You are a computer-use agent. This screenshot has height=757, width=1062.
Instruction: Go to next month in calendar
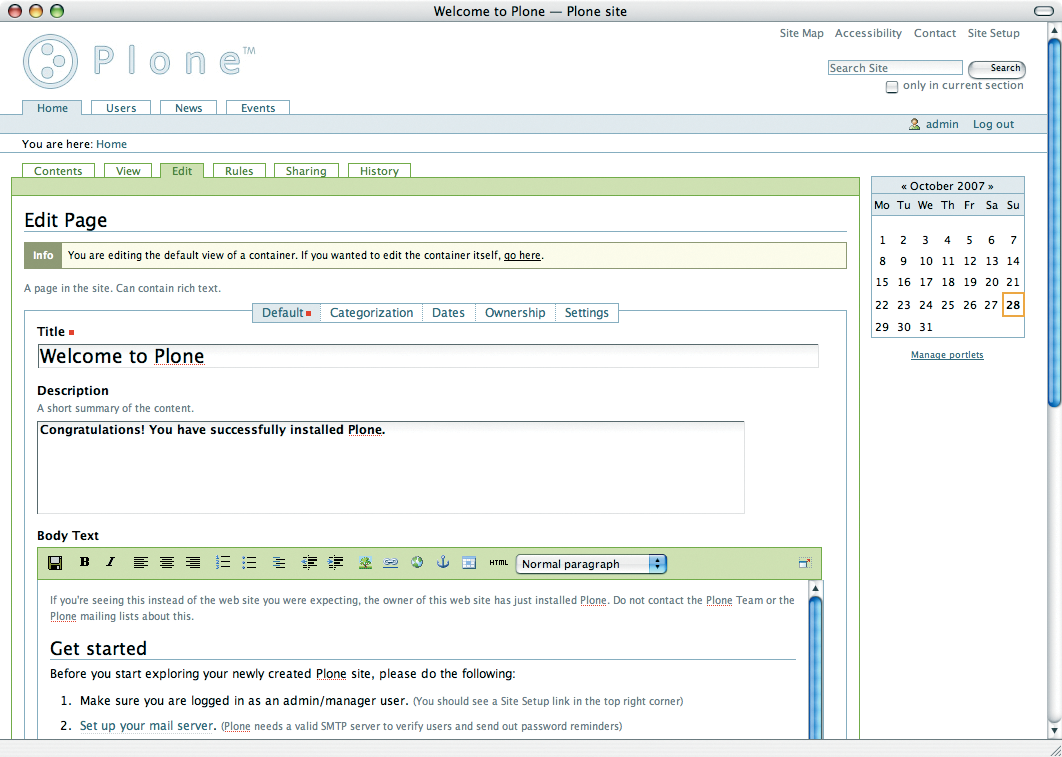tap(991, 186)
